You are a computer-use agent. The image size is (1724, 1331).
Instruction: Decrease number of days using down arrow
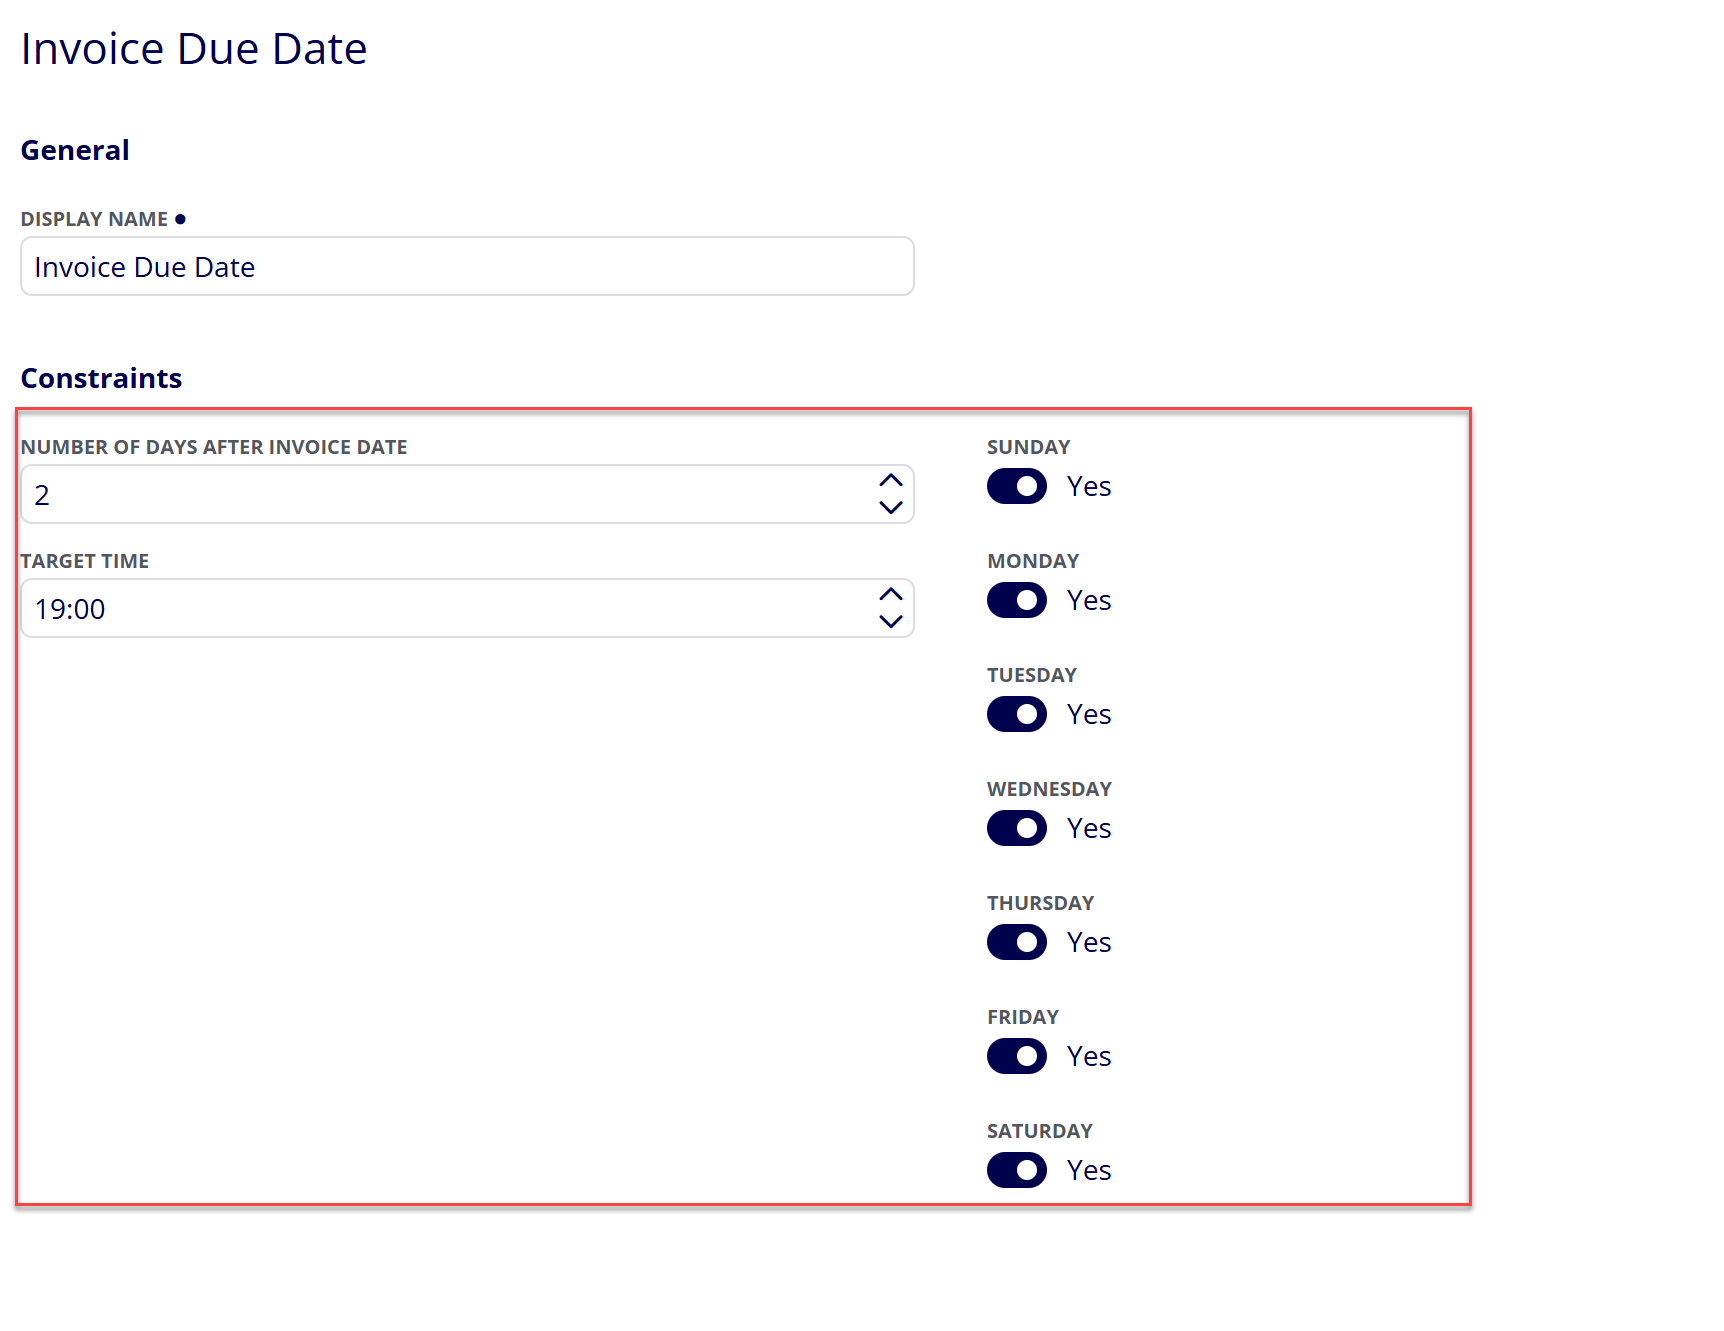(x=891, y=507)
